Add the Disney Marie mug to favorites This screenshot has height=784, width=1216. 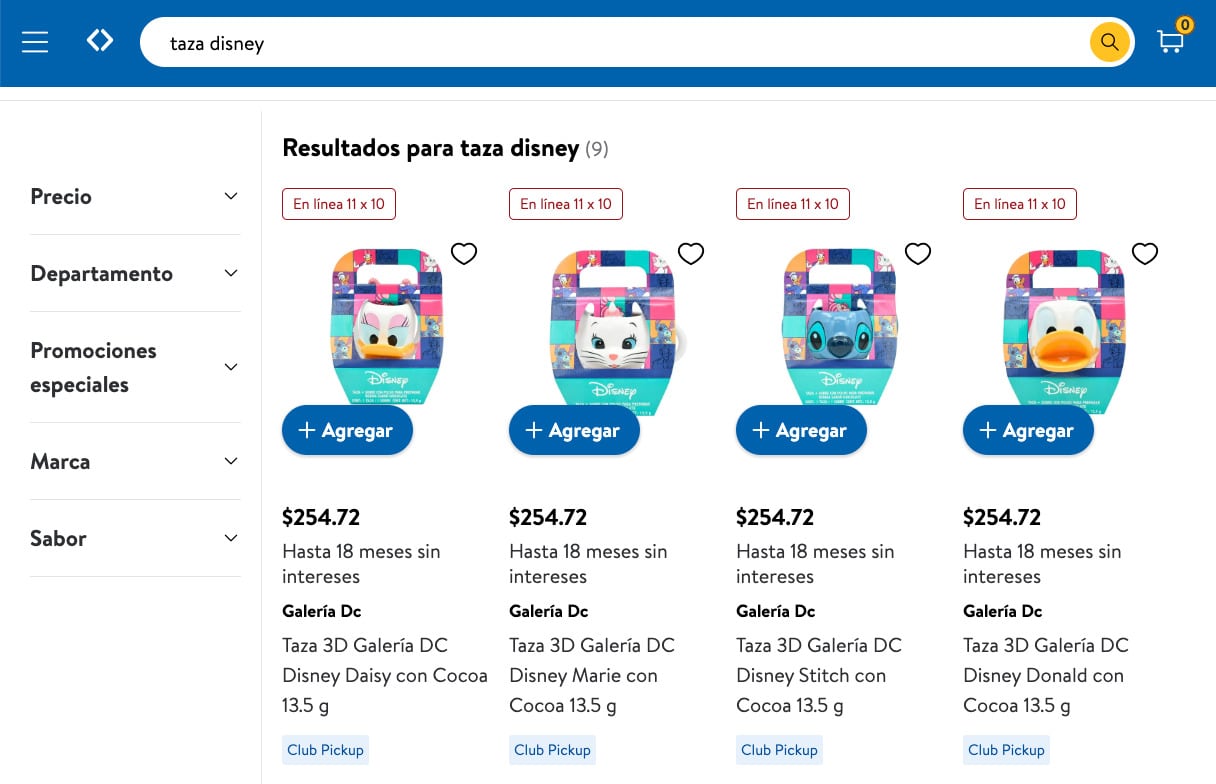(691, 254)
